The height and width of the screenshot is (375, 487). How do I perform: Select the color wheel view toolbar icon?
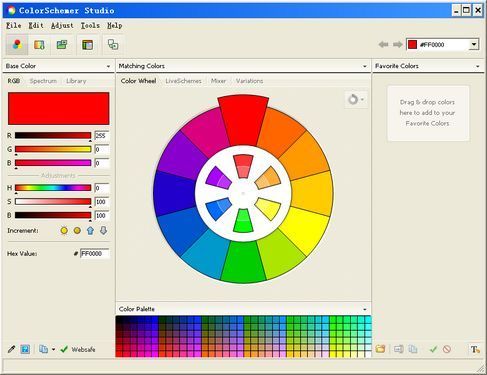tap(17, 45)
